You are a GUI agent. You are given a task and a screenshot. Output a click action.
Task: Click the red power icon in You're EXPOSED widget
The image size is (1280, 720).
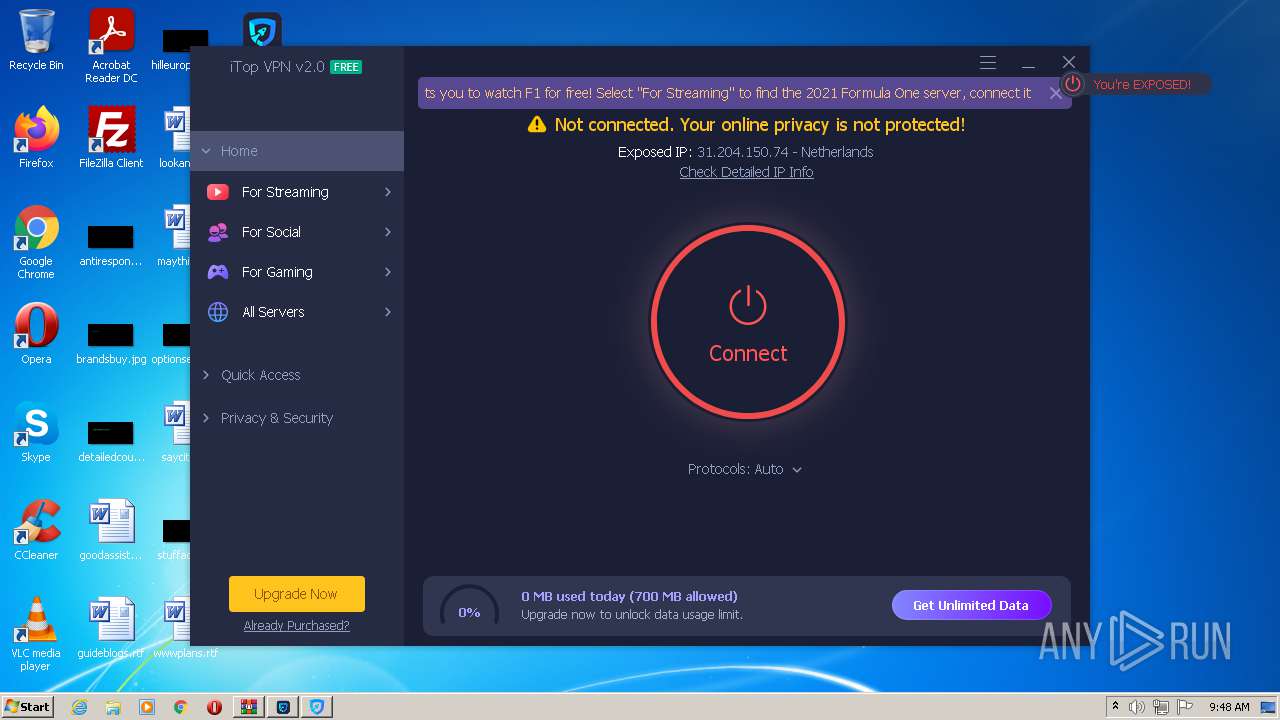coord(1073,84)
